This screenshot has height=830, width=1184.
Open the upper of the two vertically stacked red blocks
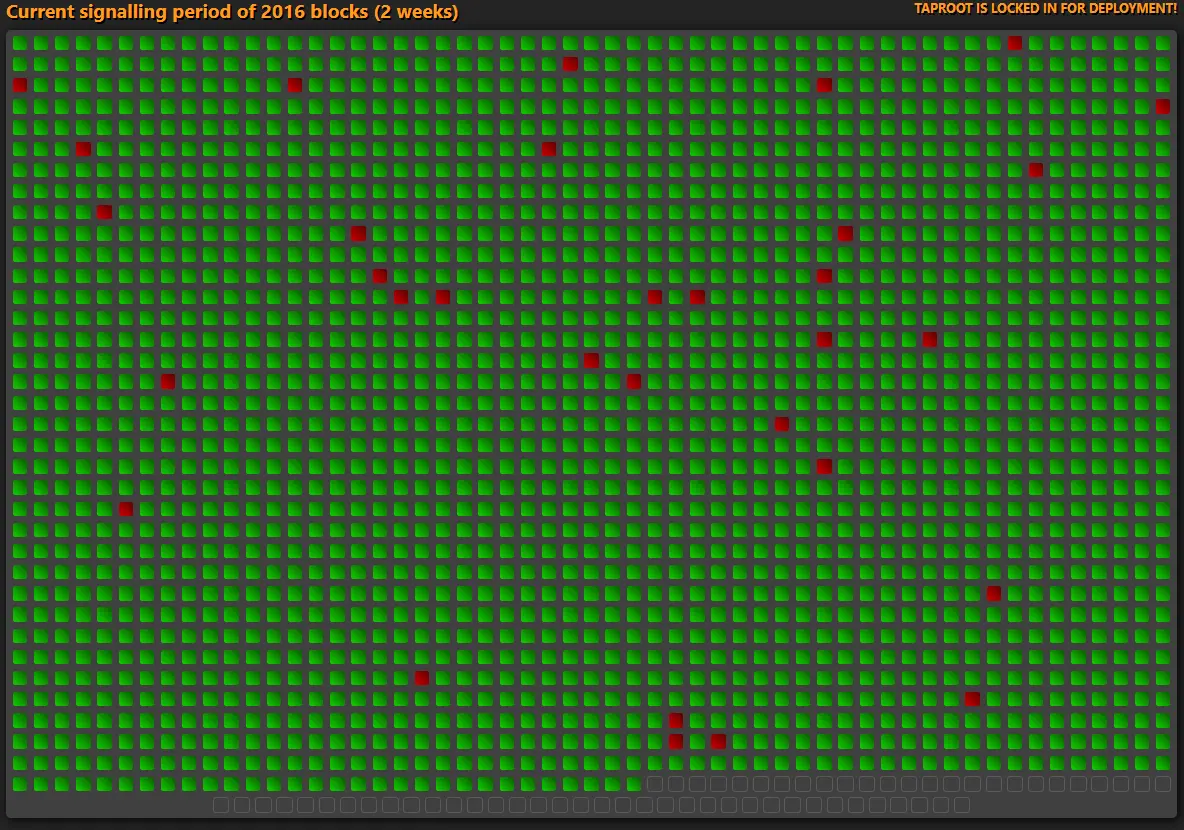pos(676,720)
